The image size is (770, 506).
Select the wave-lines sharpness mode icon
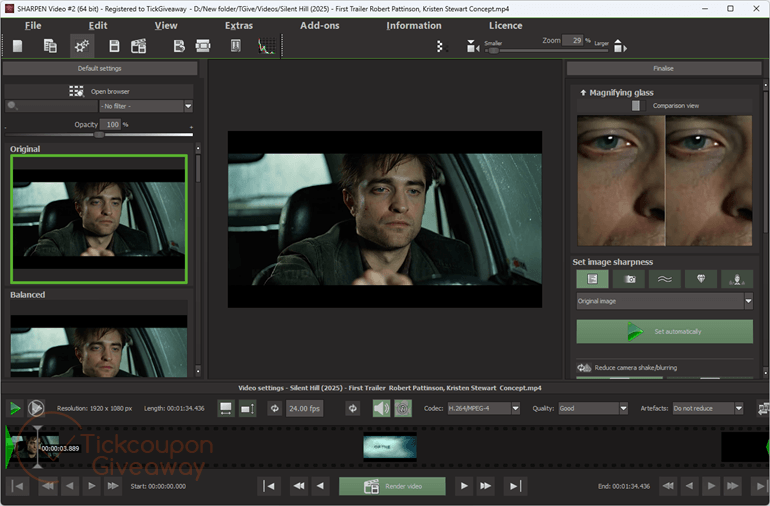[x=665, y=279]
